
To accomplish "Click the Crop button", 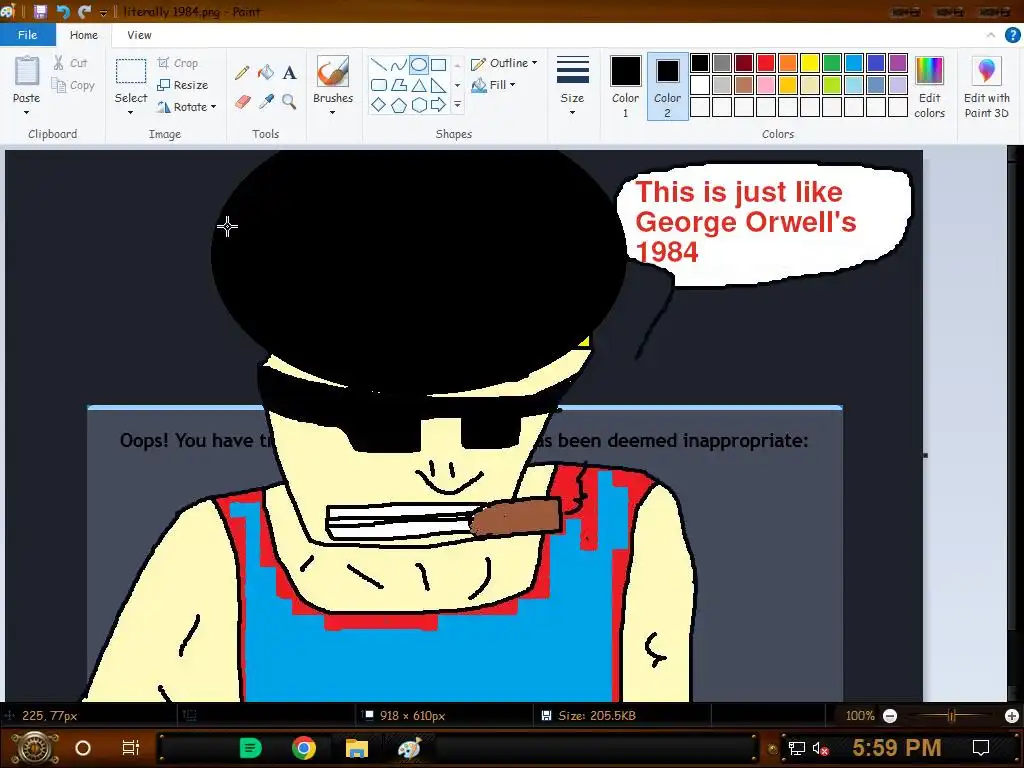I will tap(178, 63).
